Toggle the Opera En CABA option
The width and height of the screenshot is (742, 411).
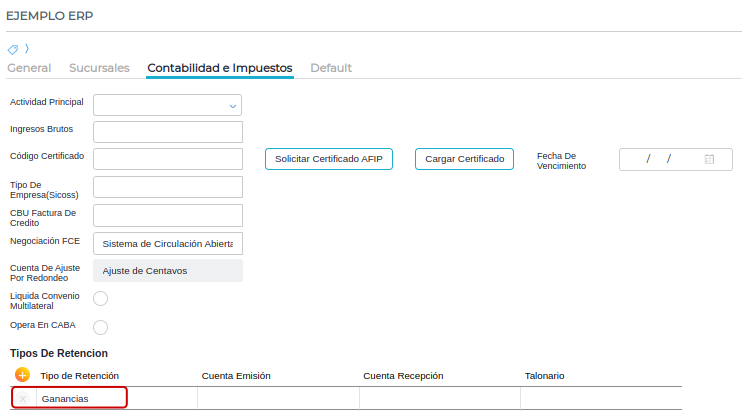(100, 327)
